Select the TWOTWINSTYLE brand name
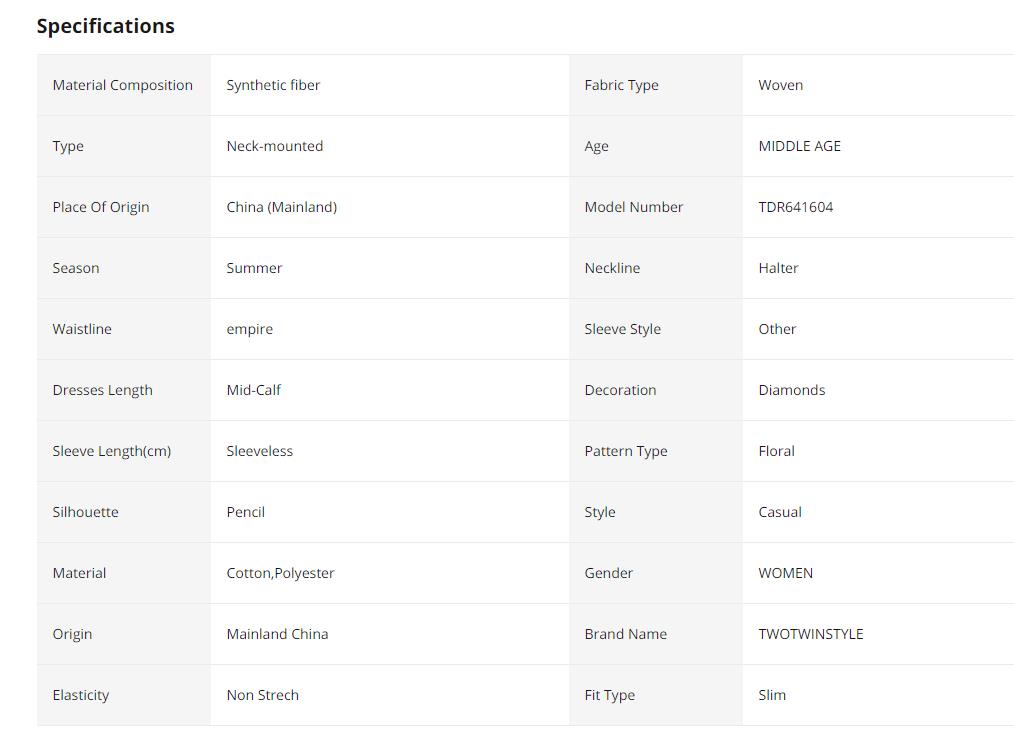The image size is (1014, 746). [x=810, y=634]
